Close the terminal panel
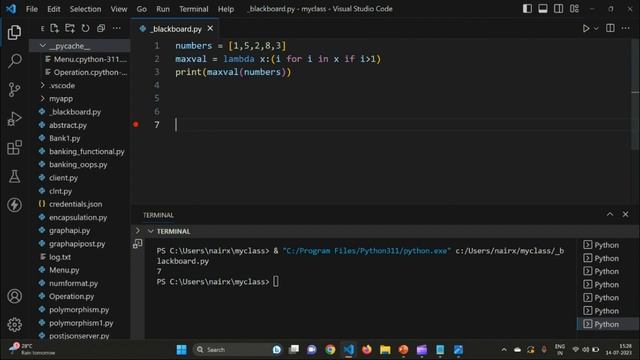Viewport: 640px width, 360px height. click(625, 214)
